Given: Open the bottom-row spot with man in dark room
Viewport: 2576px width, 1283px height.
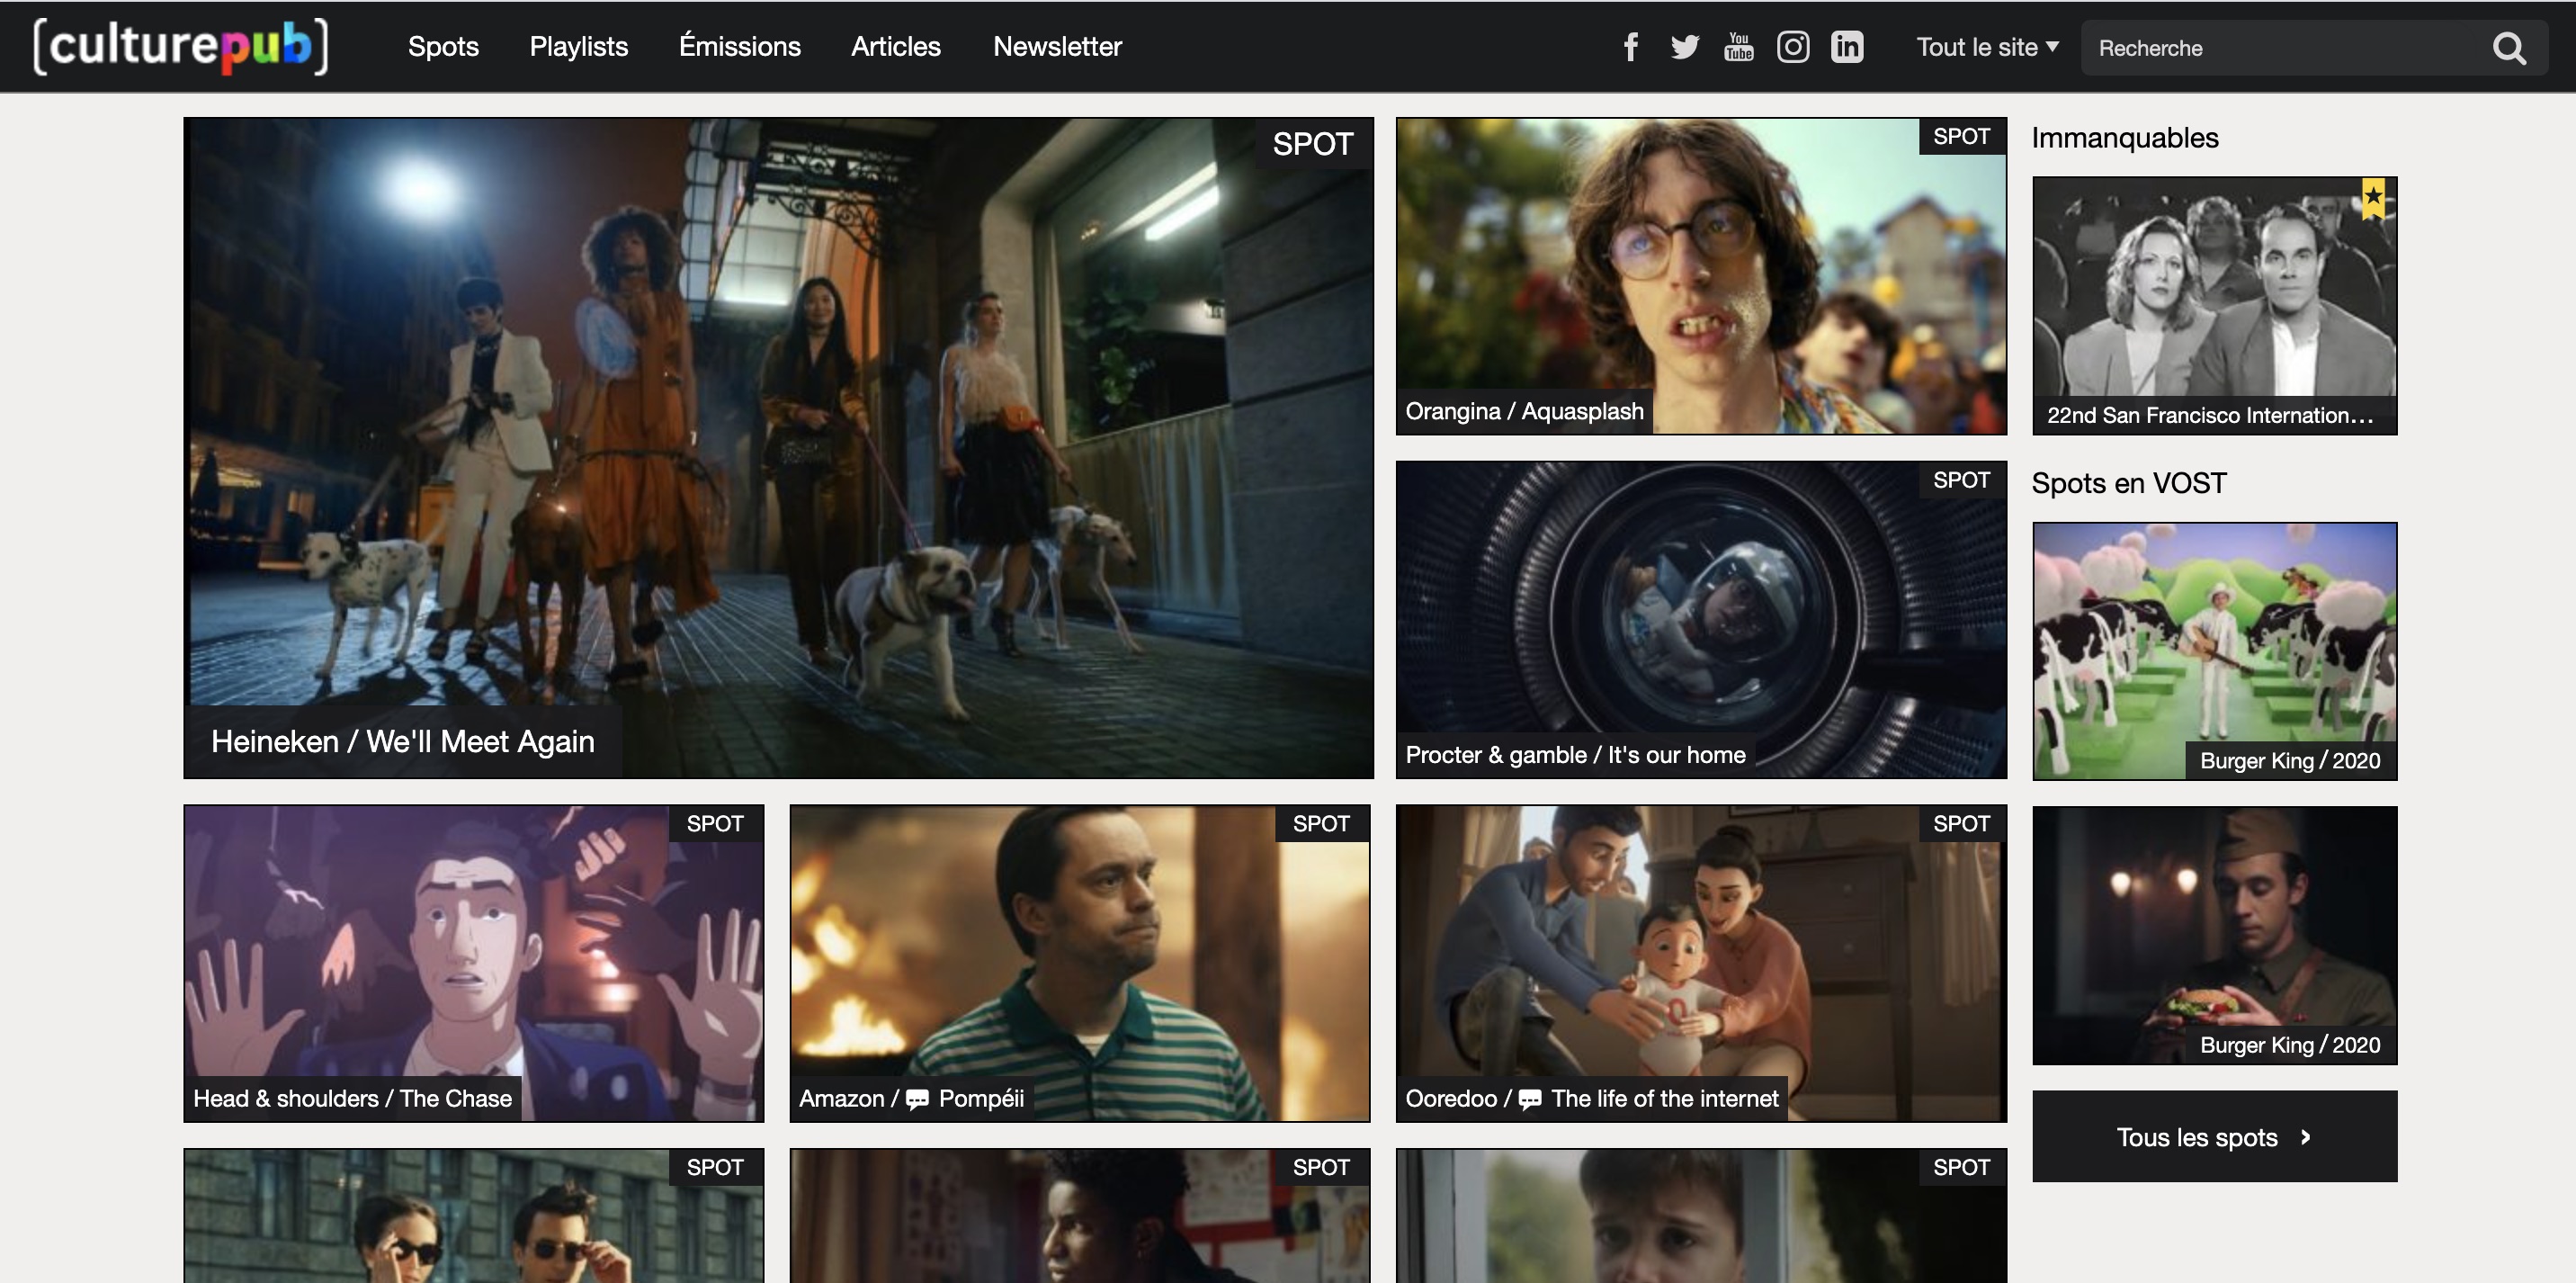Looking at the screenshot, I should 1080,1216.
